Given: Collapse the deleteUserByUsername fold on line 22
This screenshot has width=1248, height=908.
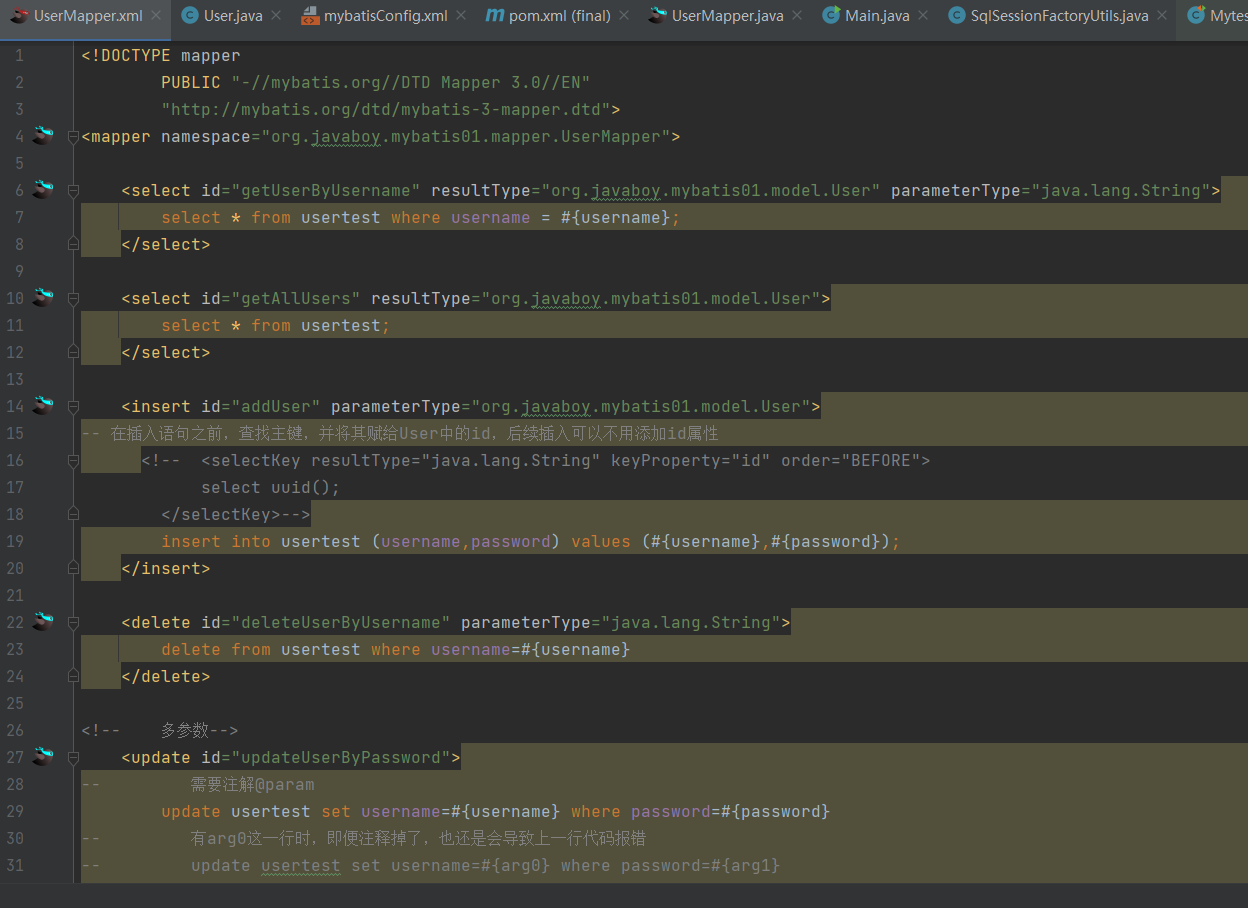Looking at the screenshot, I should [x=73, y=623].
